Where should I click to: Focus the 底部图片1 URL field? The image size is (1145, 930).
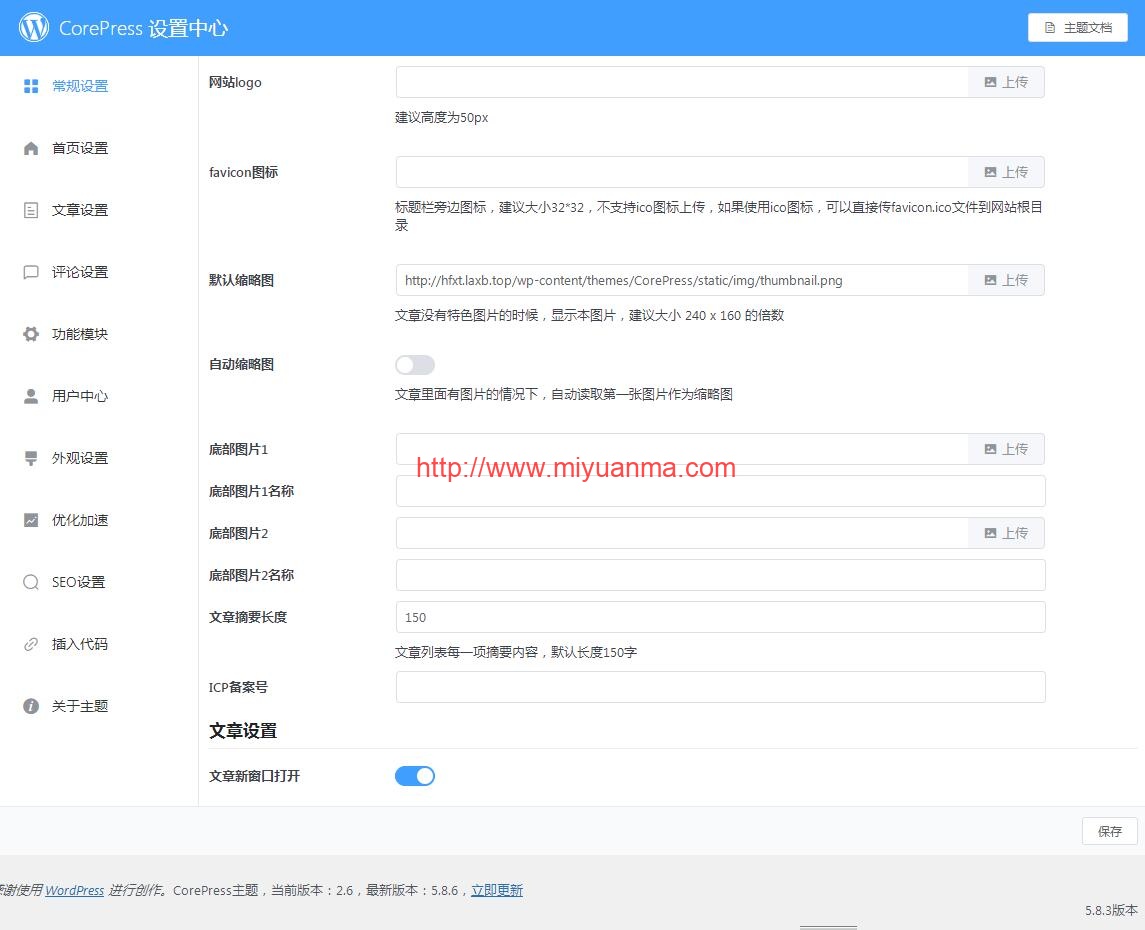point(682,449)
